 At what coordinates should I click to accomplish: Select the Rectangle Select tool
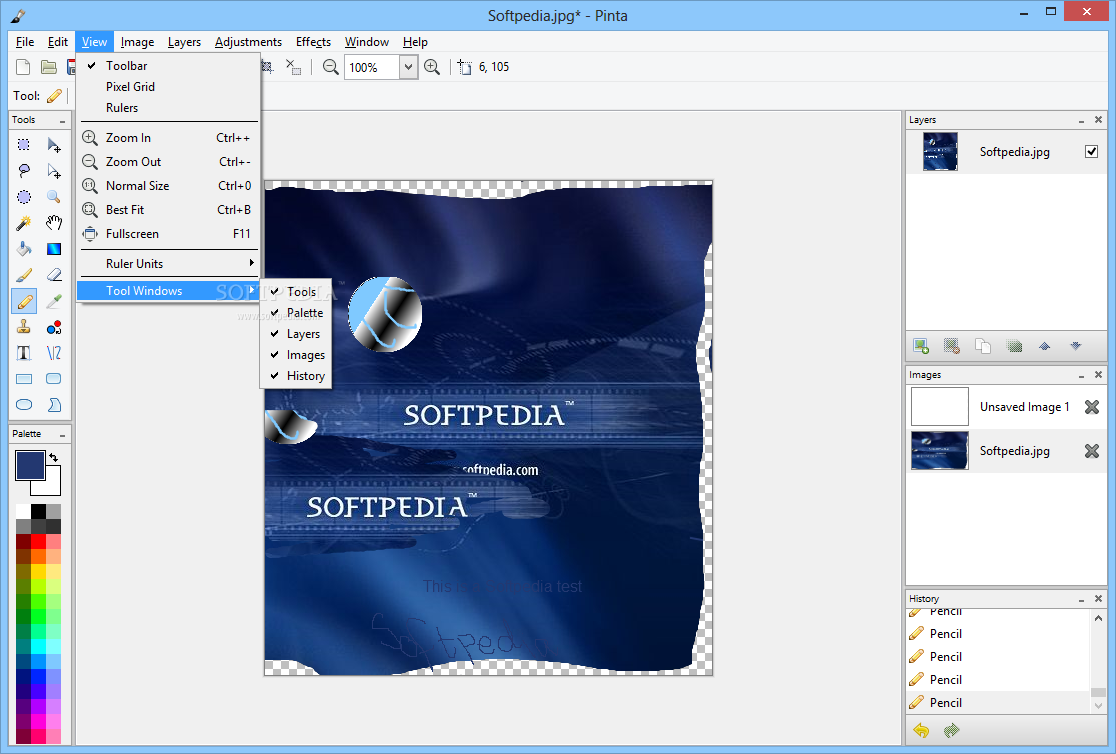(23, 145)
